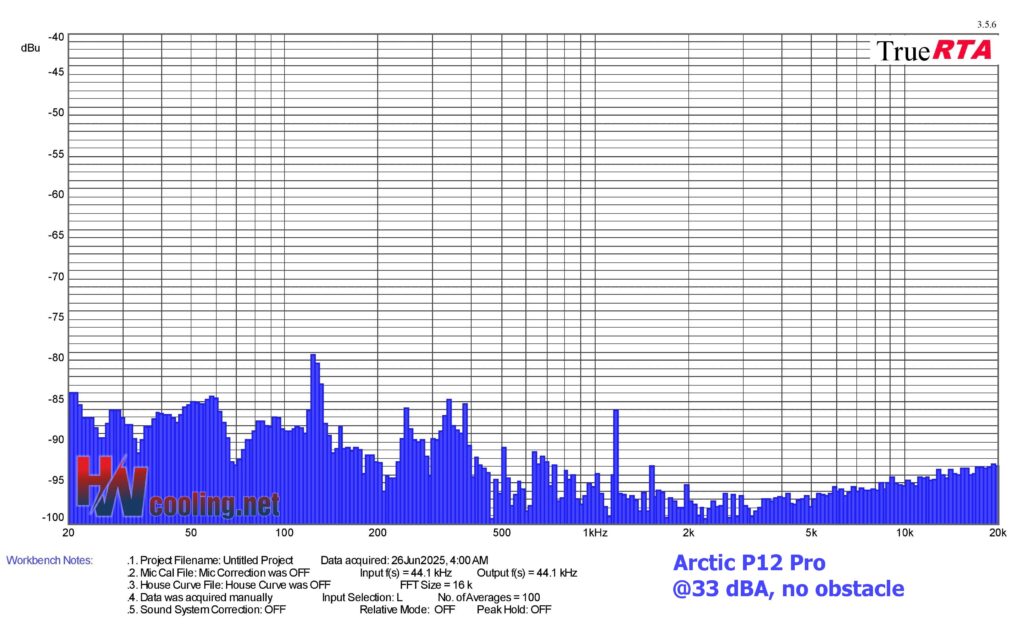The width and height of the screenshot is (1024, 624).
Task: Click the -40 level axis label
Action: click(56, 37)
